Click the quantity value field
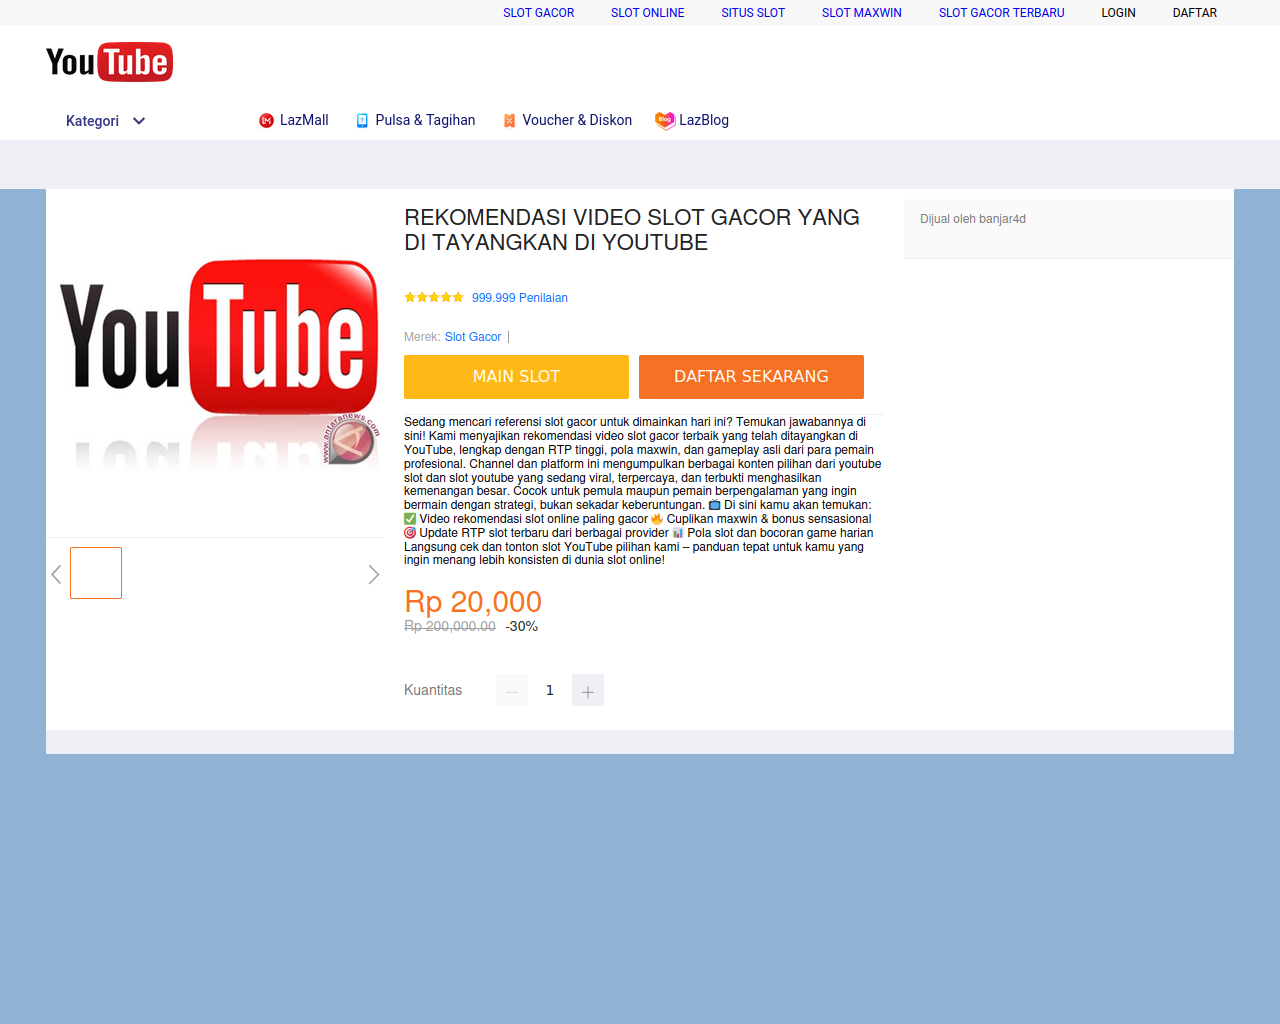Image resolution: width=1280 pixels, height=1024 pixels. pyautogui.click(x=550, y=690)
